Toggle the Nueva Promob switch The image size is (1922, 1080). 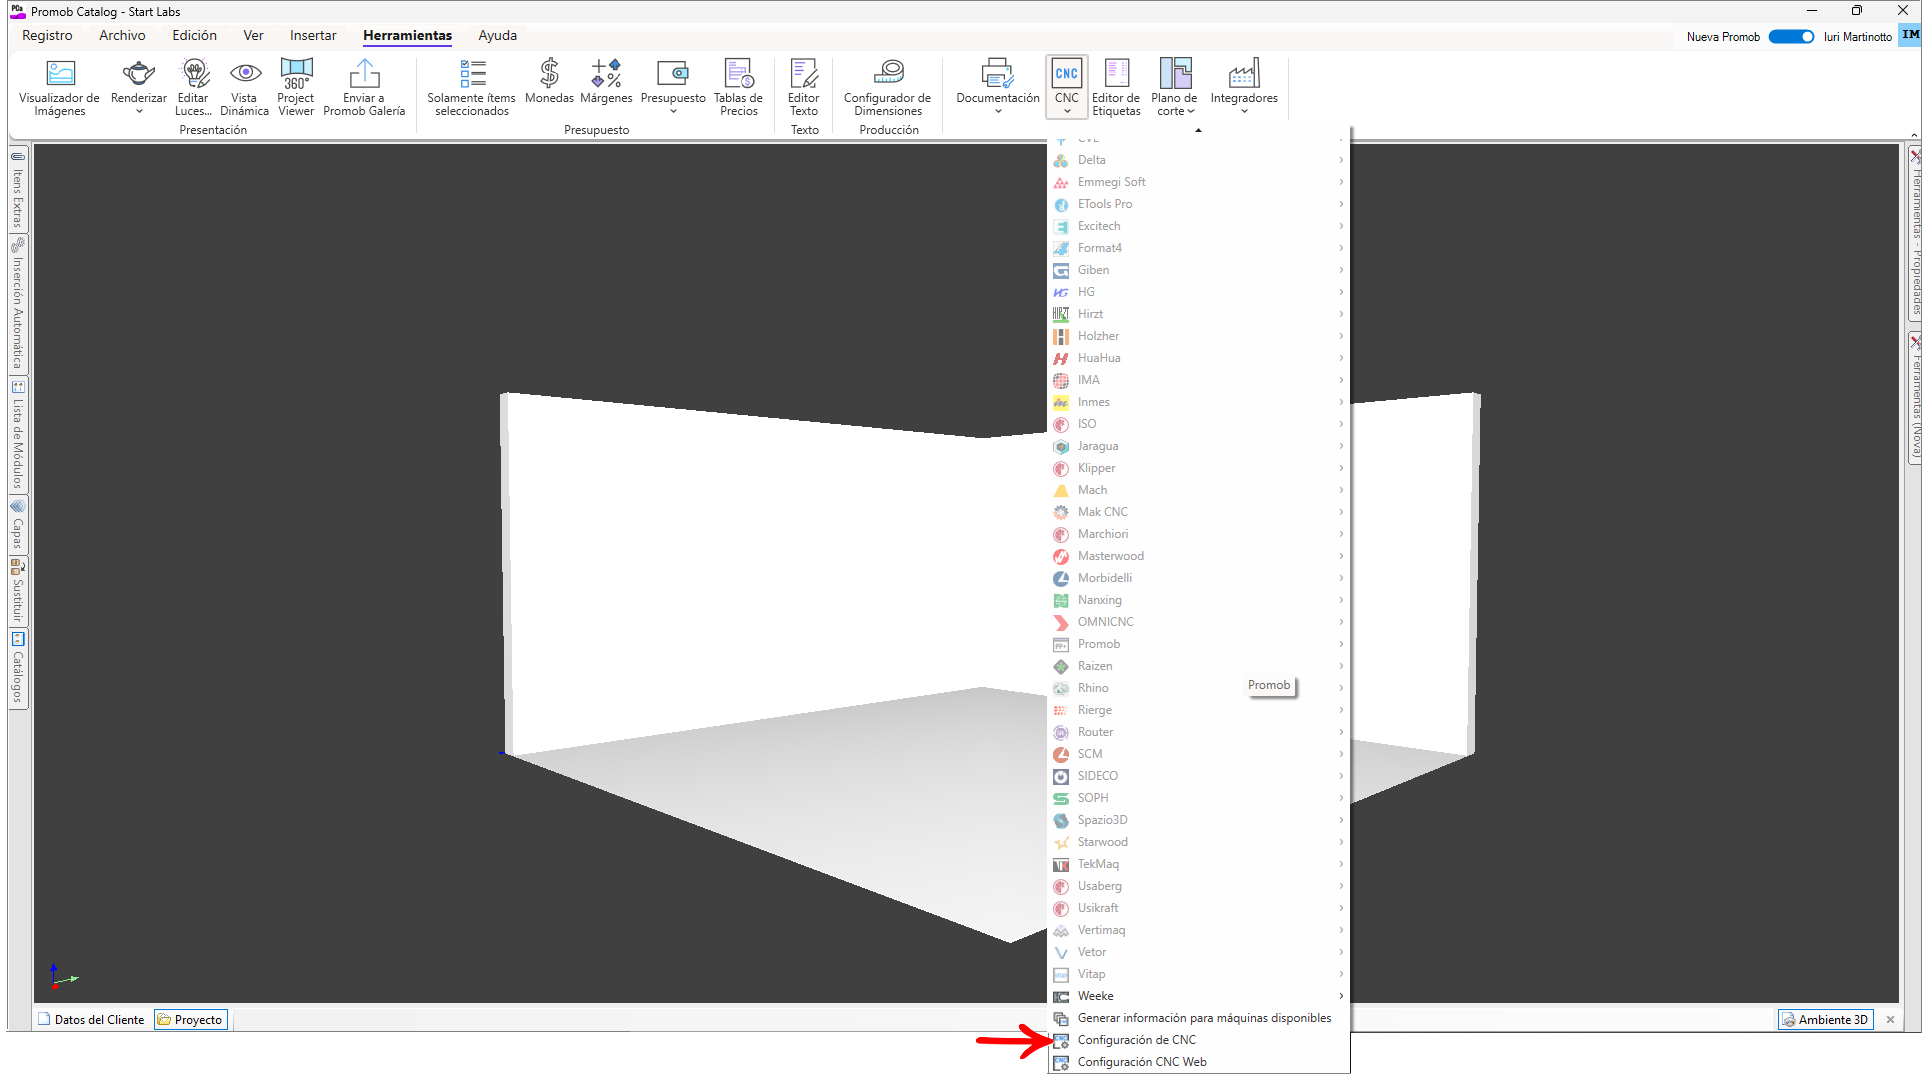pyautogui.click(x=1791, y=37)
